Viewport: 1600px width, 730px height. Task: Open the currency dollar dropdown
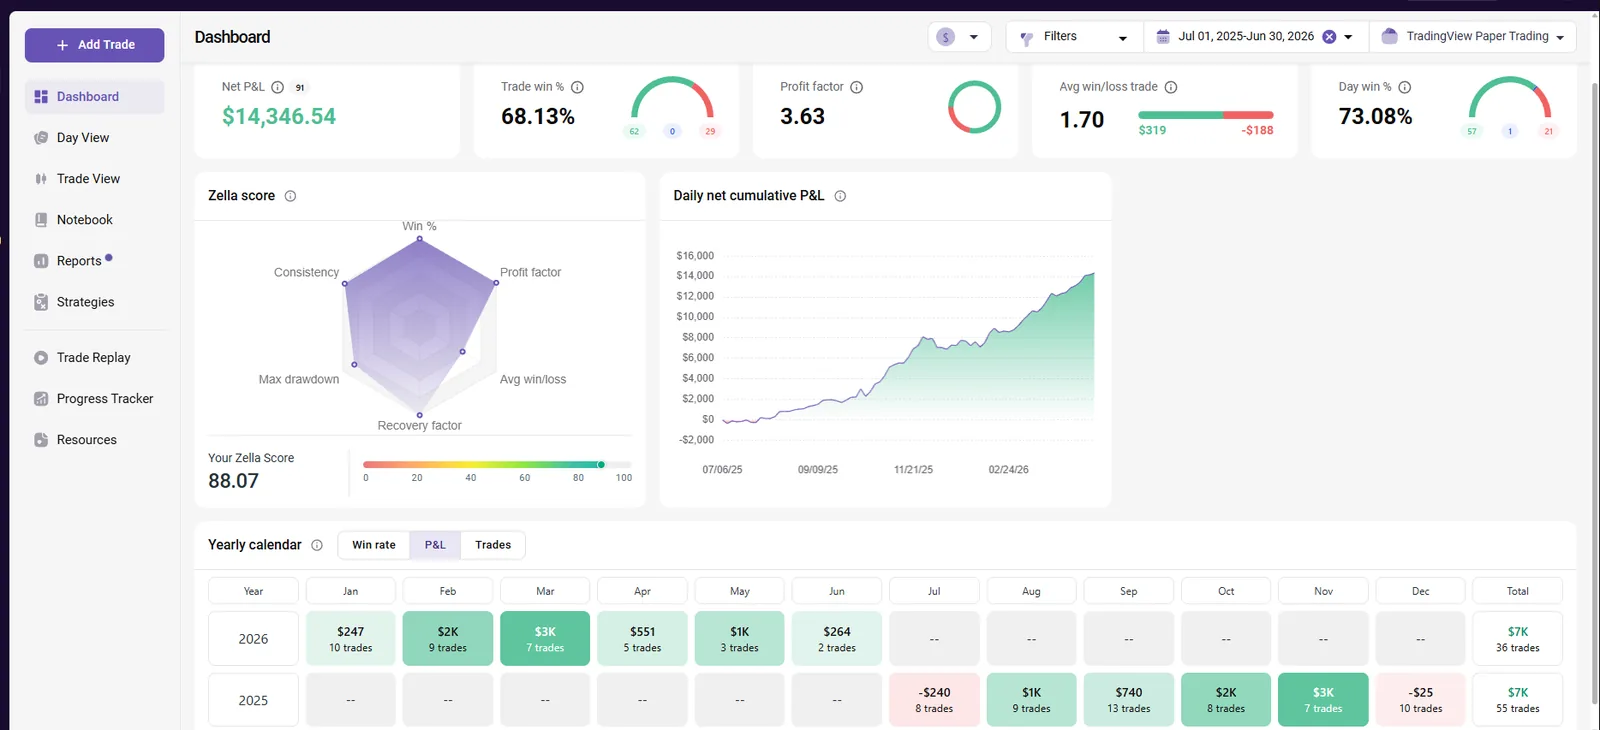click(959, 37)
